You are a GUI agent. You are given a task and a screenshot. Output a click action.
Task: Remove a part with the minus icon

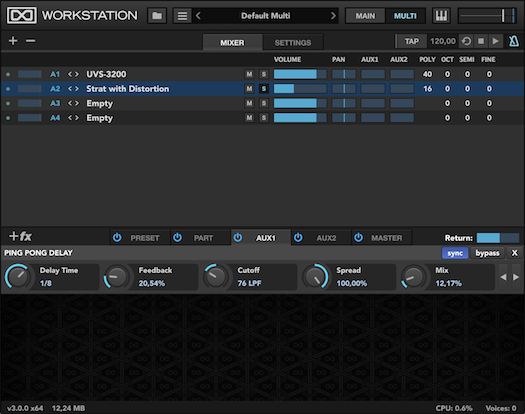point(30,41)
